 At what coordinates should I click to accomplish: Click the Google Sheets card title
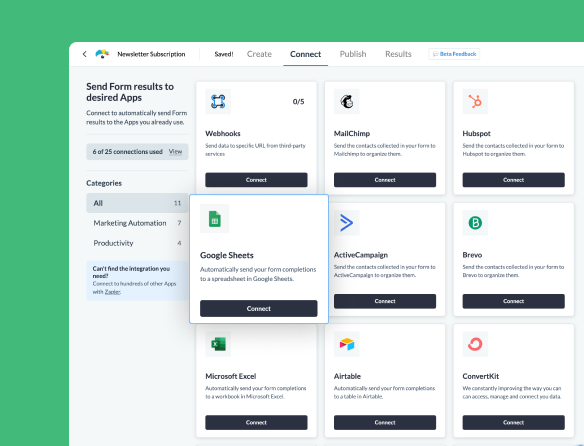pyautogui.click(x=226, y=255)
